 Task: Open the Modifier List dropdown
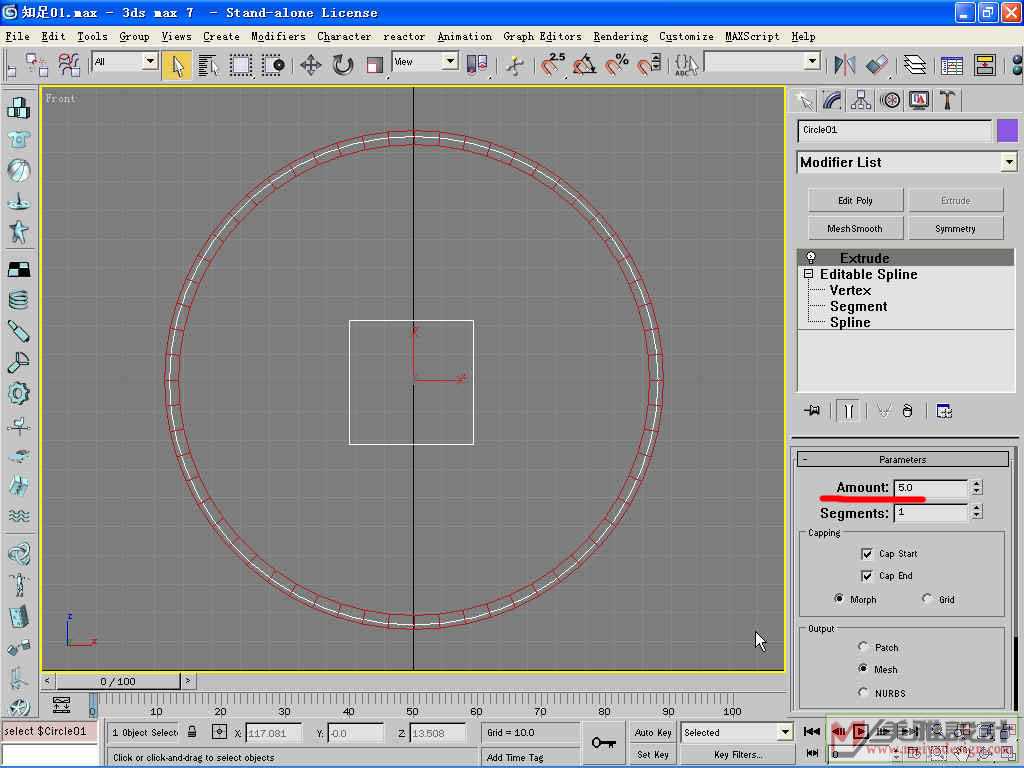[1009, 162]
